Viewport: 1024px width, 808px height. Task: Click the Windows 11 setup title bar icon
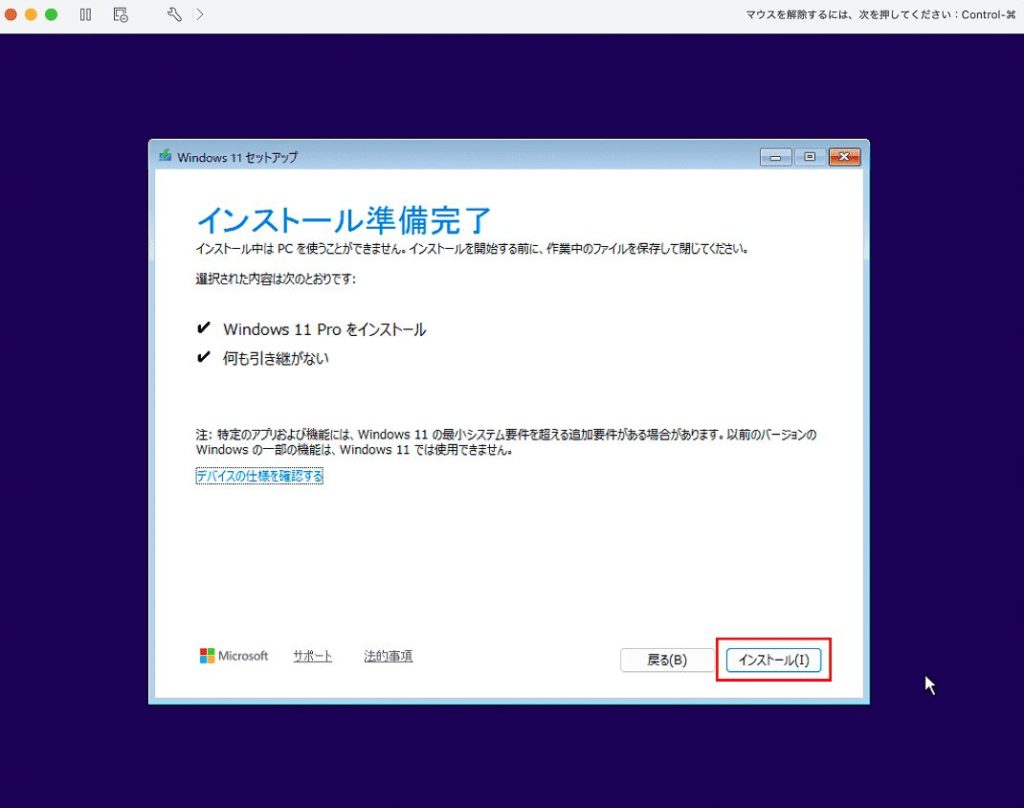165,156
